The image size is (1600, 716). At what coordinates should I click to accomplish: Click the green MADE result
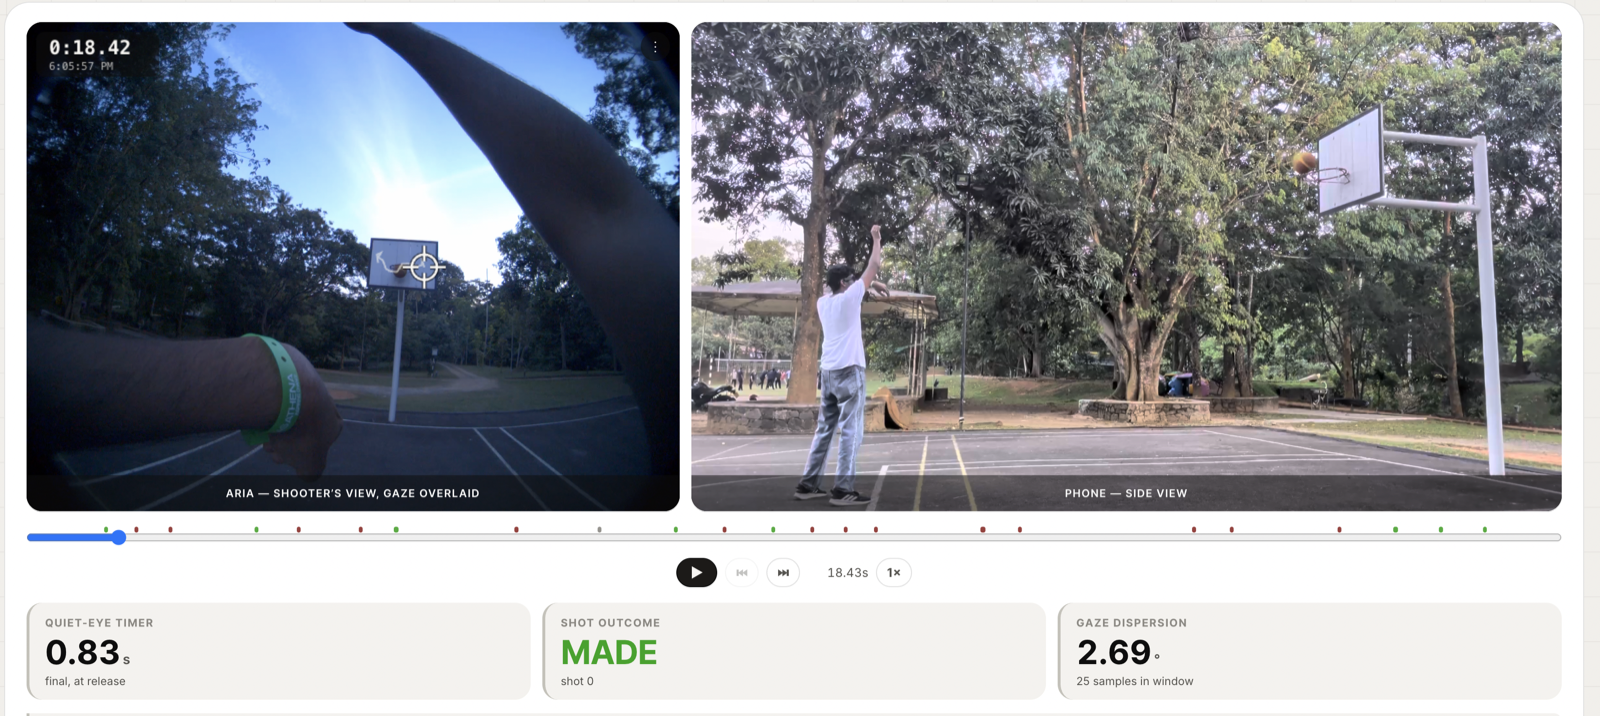609,653
